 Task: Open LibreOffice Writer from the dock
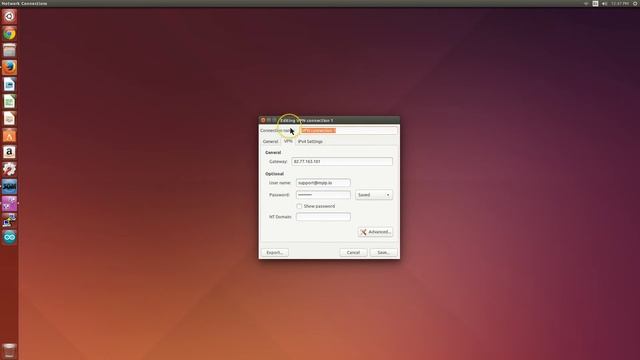9,84
